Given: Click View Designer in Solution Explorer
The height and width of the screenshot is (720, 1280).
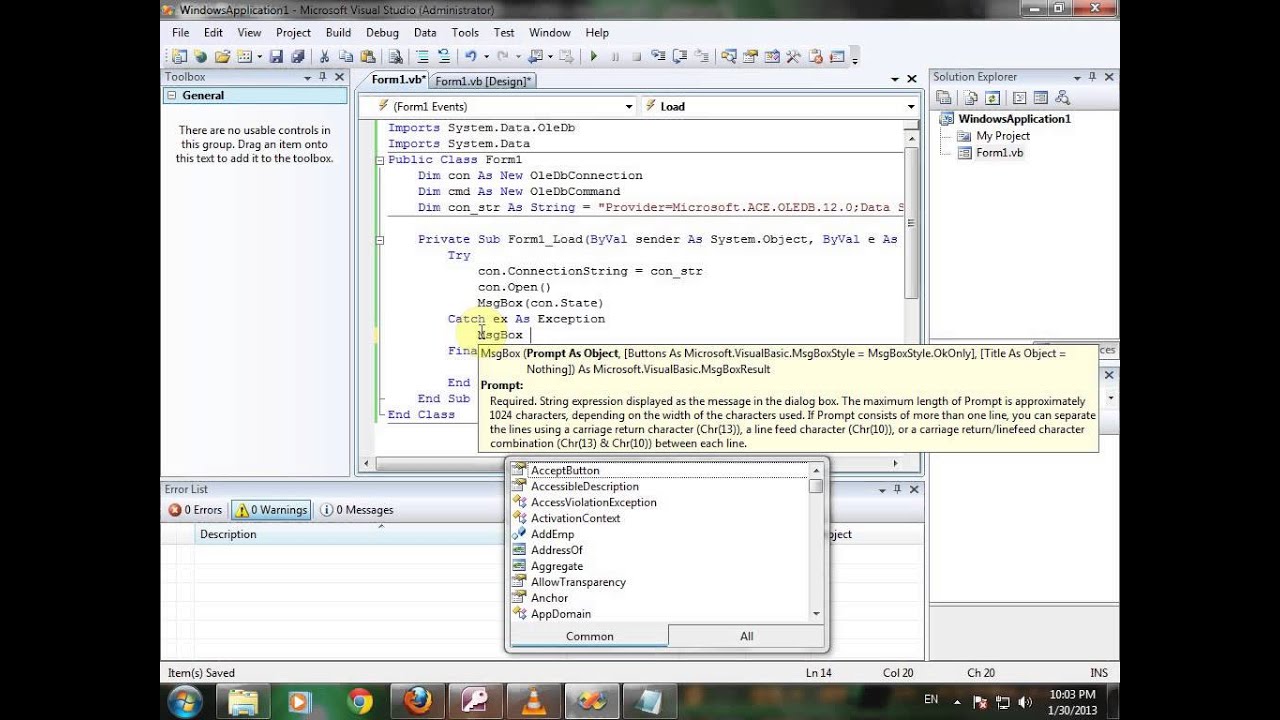Looking at the screenshot, I should (1040, 98).
